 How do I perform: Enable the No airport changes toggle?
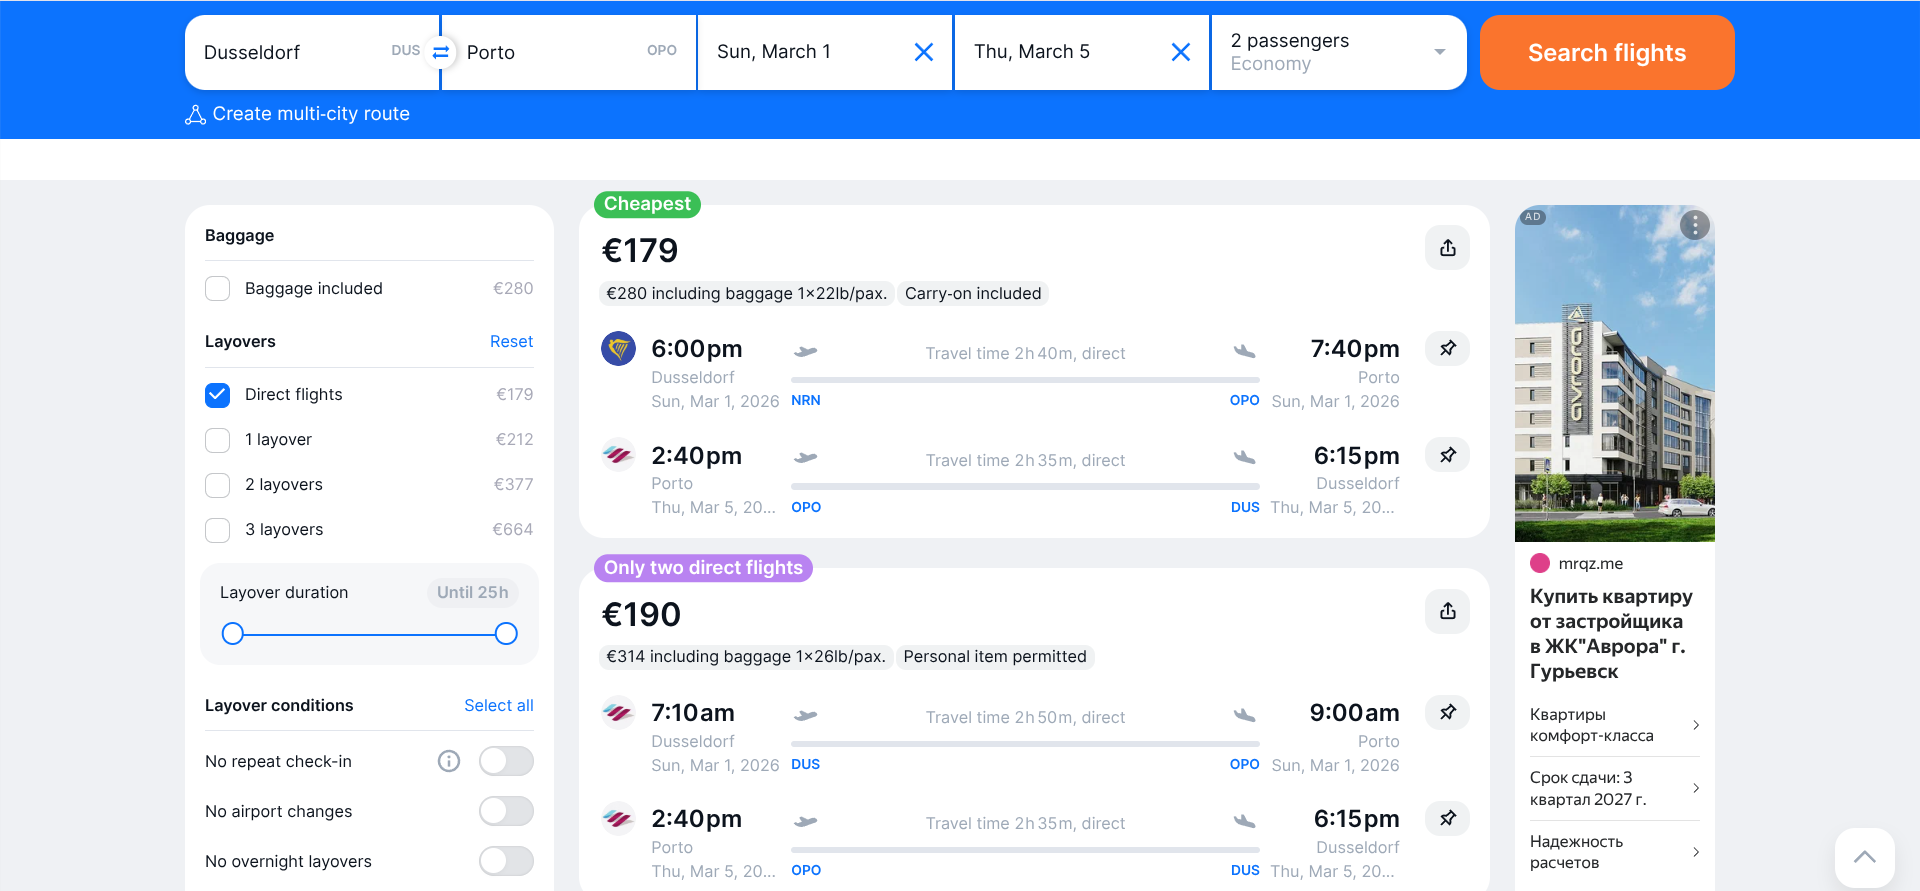[506, 811]
